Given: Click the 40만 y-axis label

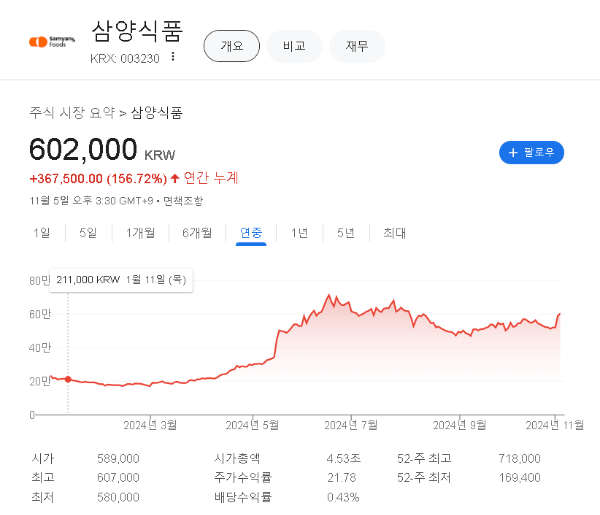Looking at the screenshot, I should (40, 348).
